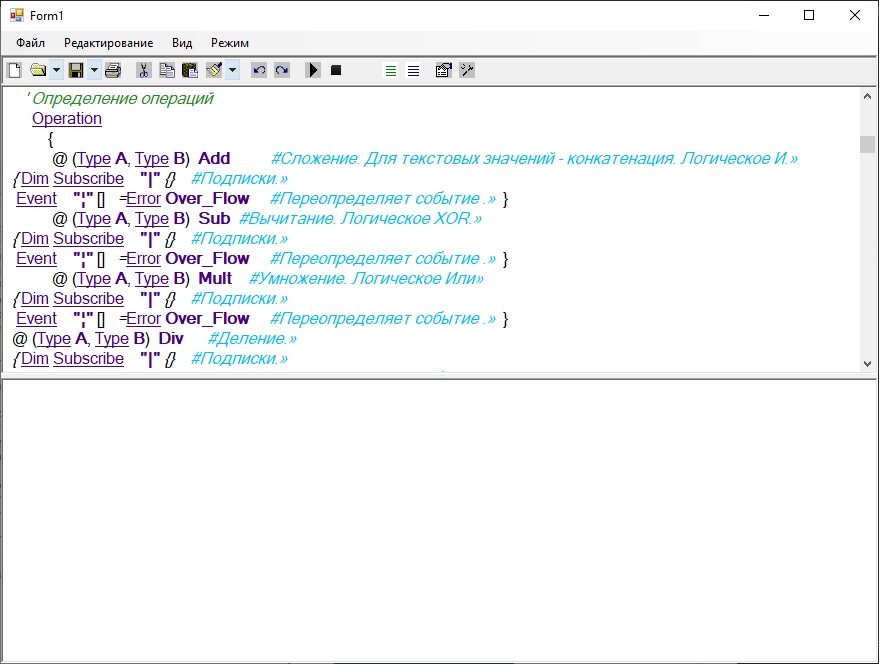The height and width of the screenshot is (664, 881).
Task: Open the Режим menu
Action: [x=230, y=43]
